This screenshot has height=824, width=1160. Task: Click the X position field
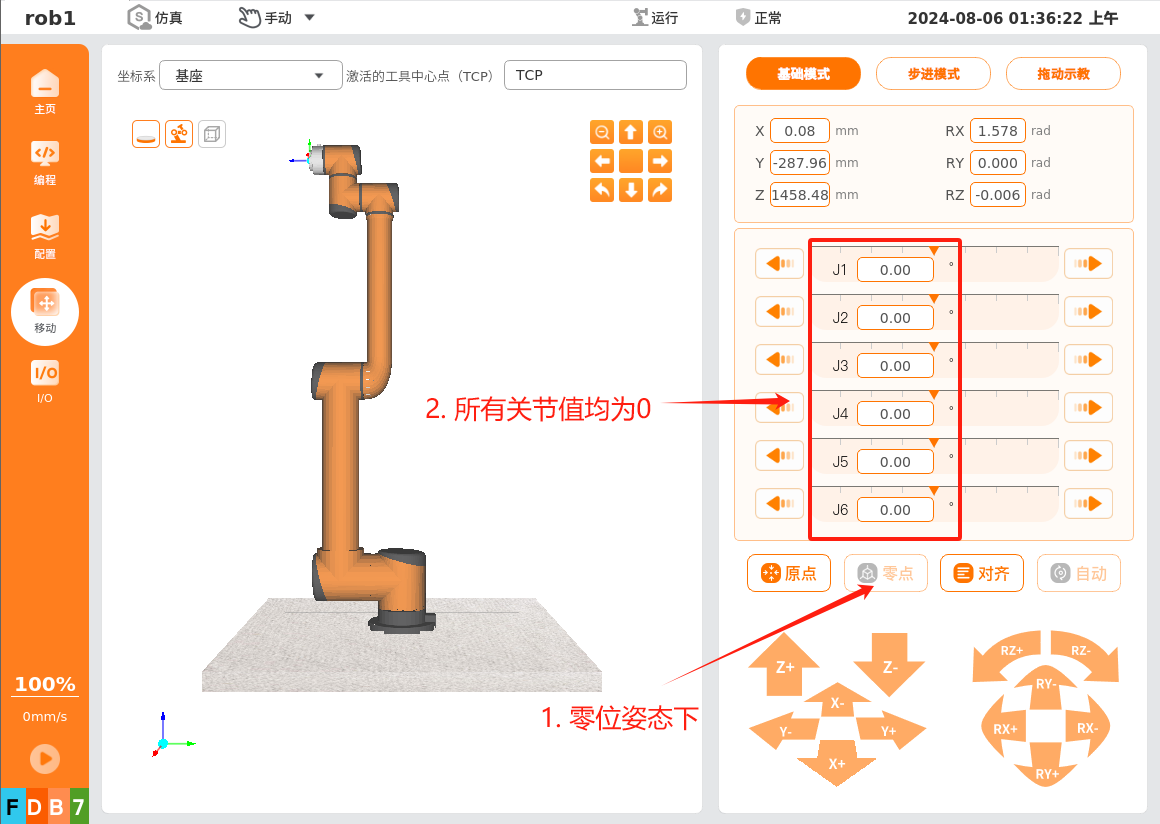tap(800, 131)
